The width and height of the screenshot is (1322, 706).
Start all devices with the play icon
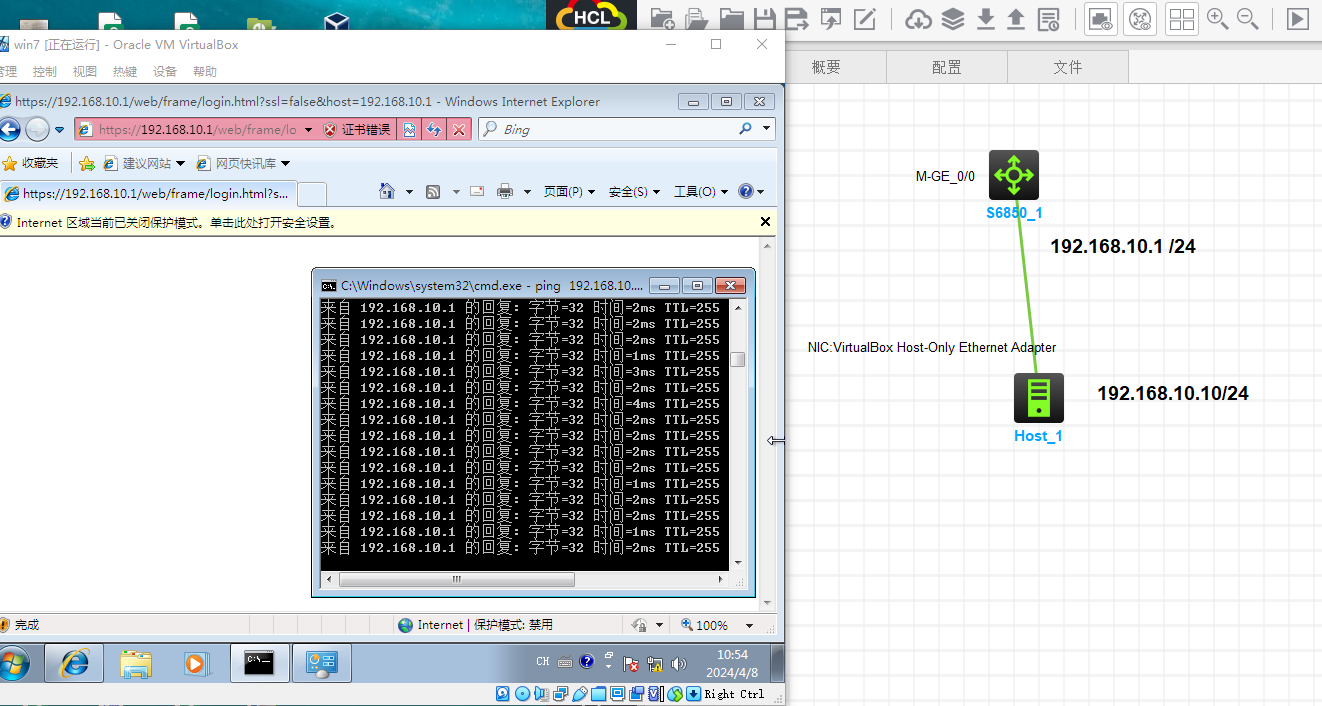tap(1297, 18)
